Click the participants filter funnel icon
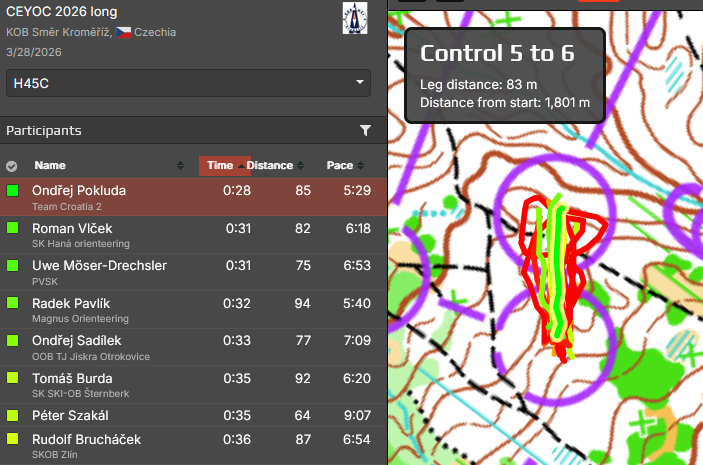 point(365,131)
